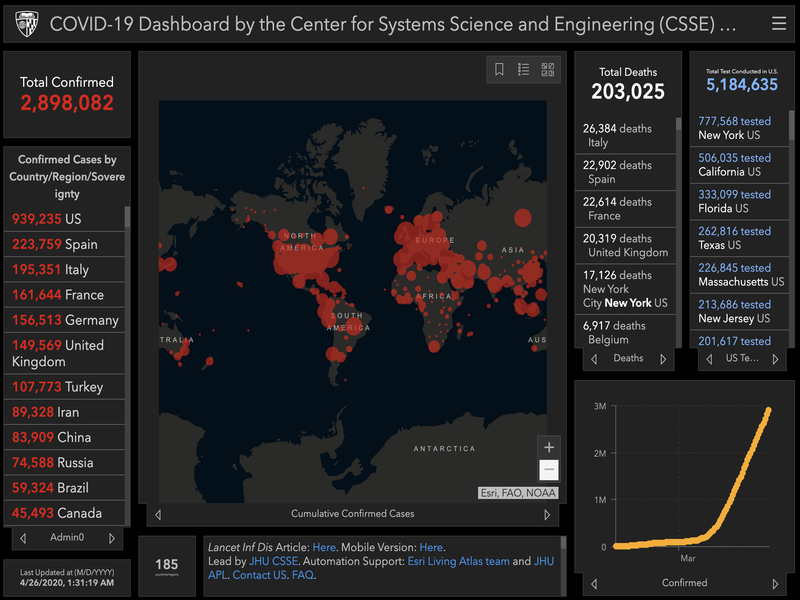Viewport: 800px width, 600px height.
Task: Select the 107,773 Turkey row
Action: click(64, 387)
